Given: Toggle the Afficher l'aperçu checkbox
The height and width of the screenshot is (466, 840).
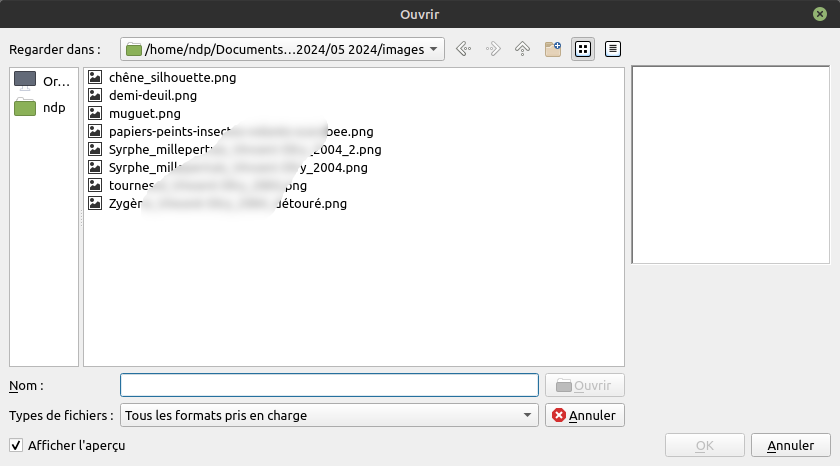Looking at the screenshot, I should point(15,445).
